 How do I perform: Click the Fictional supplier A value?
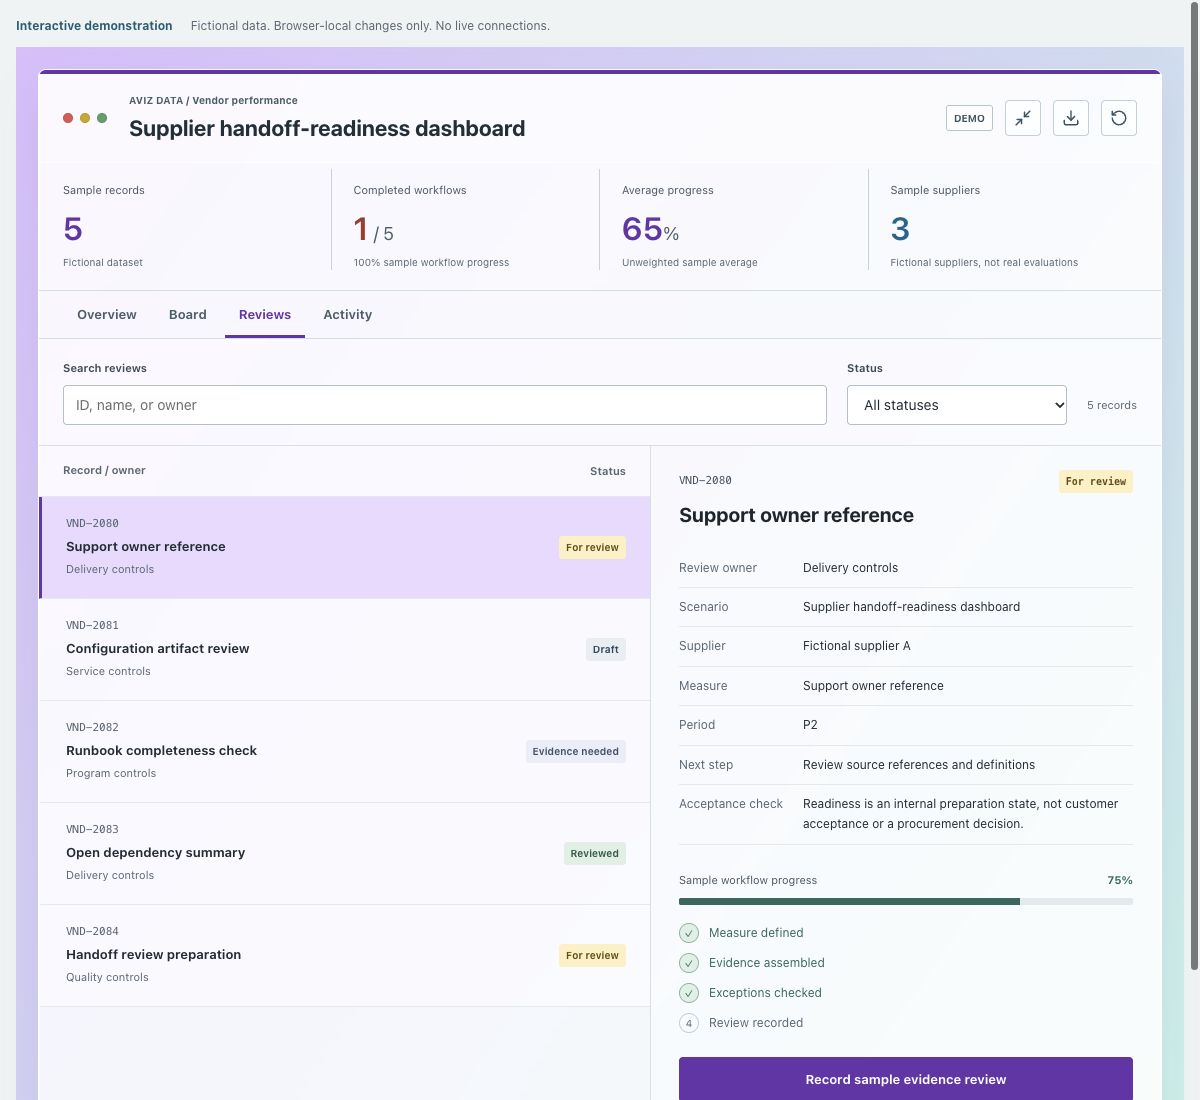857,646
